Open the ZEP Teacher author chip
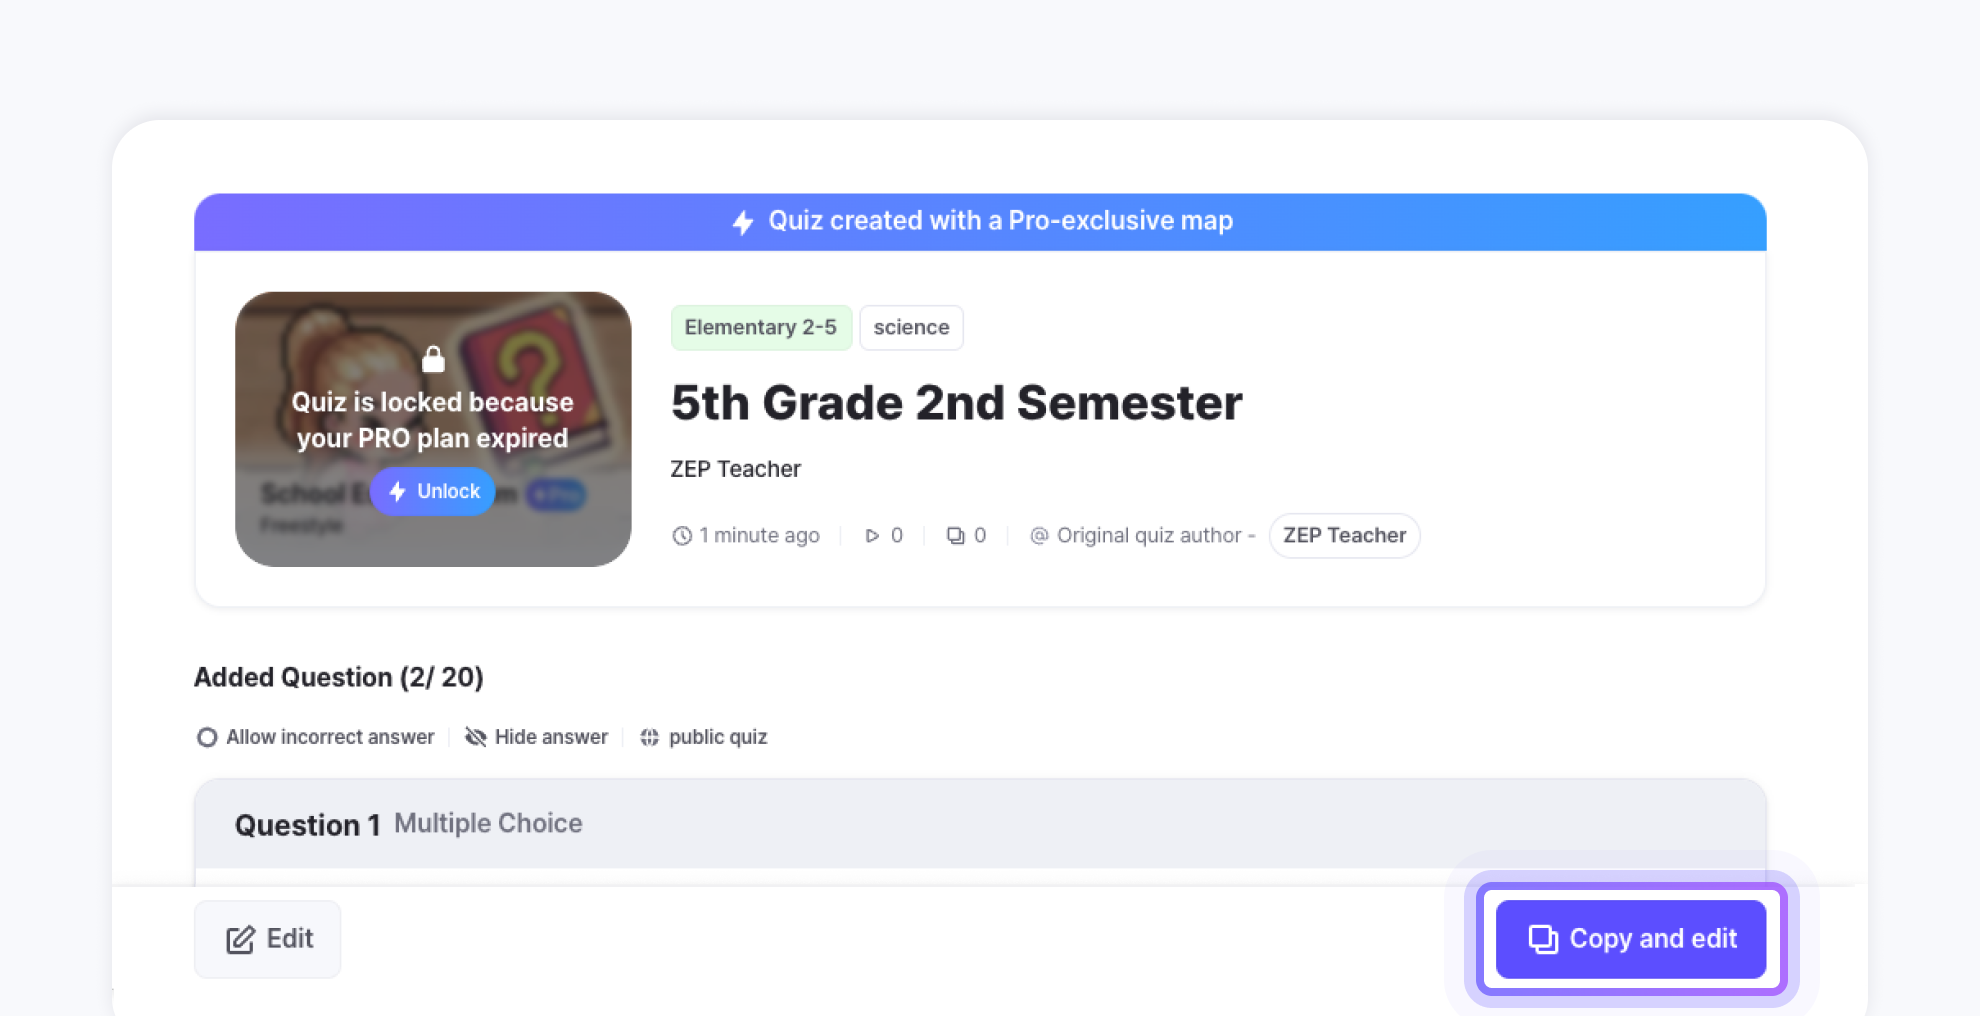Screen dimensions: 1980x1016 pyautogui.click(x=1344, y=536)
